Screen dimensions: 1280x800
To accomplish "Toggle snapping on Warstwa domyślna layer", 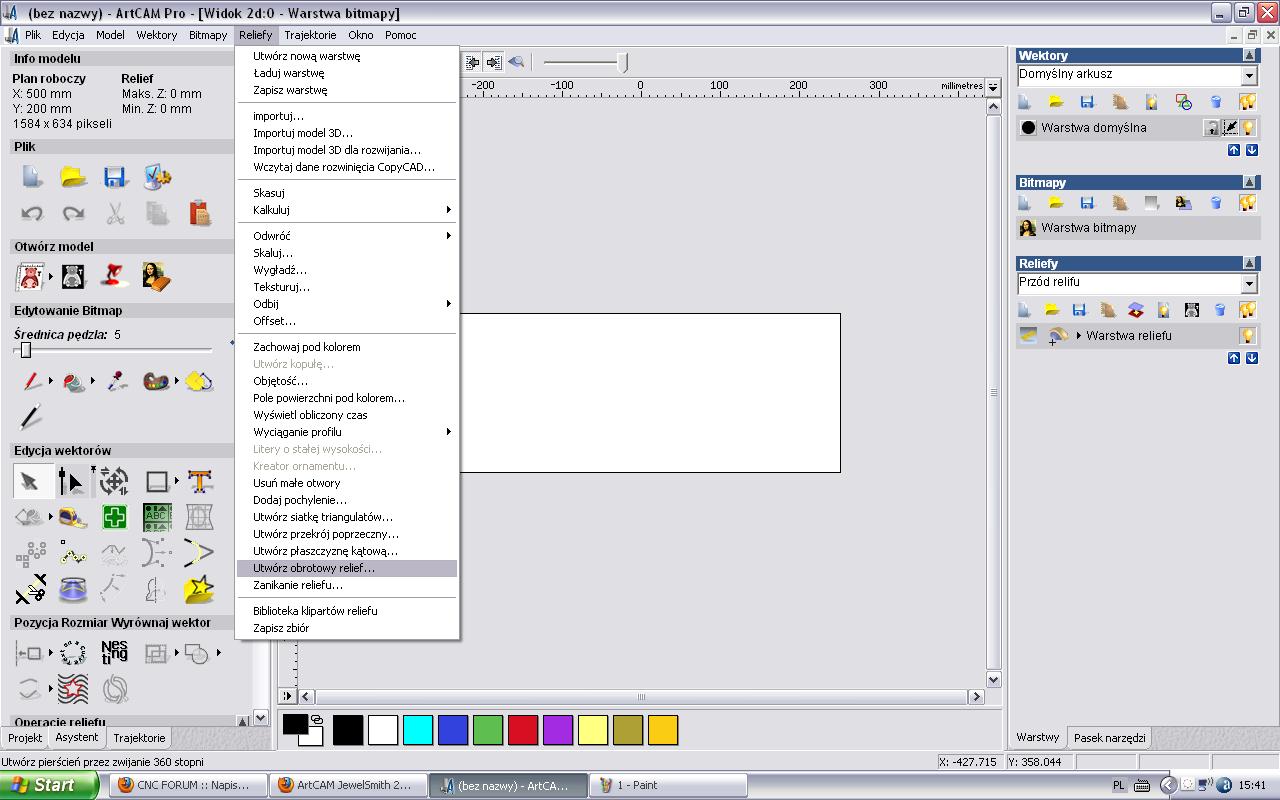I will (1230, 128).
